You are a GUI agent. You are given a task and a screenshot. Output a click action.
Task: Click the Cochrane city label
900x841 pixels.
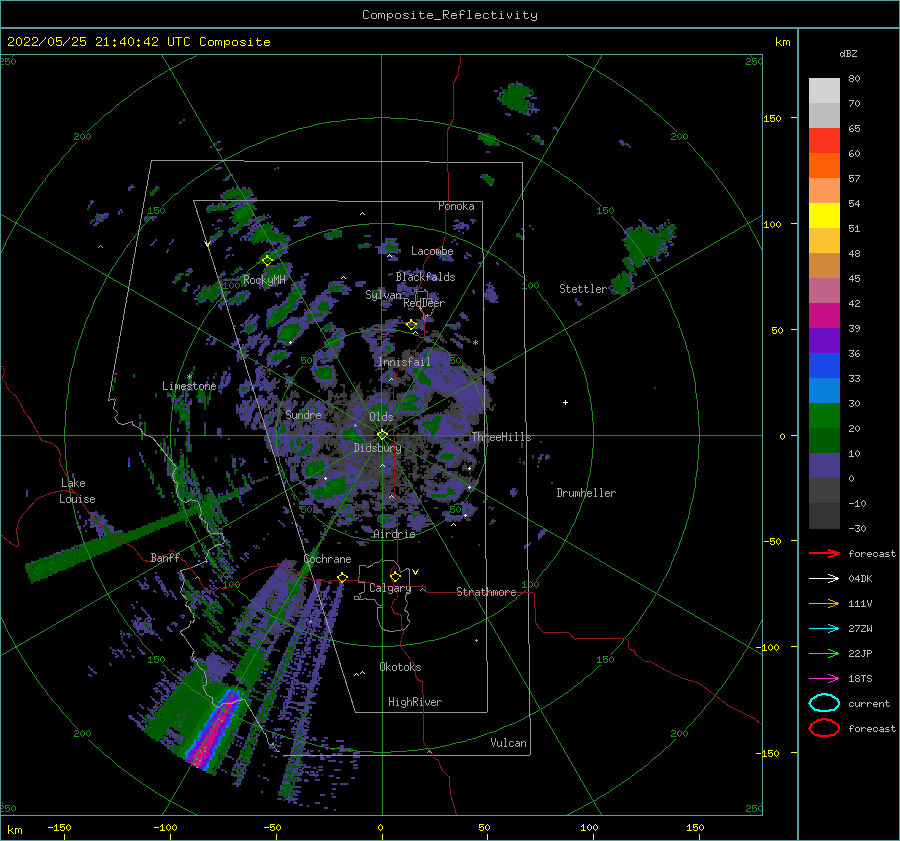[x=327, y=559]
